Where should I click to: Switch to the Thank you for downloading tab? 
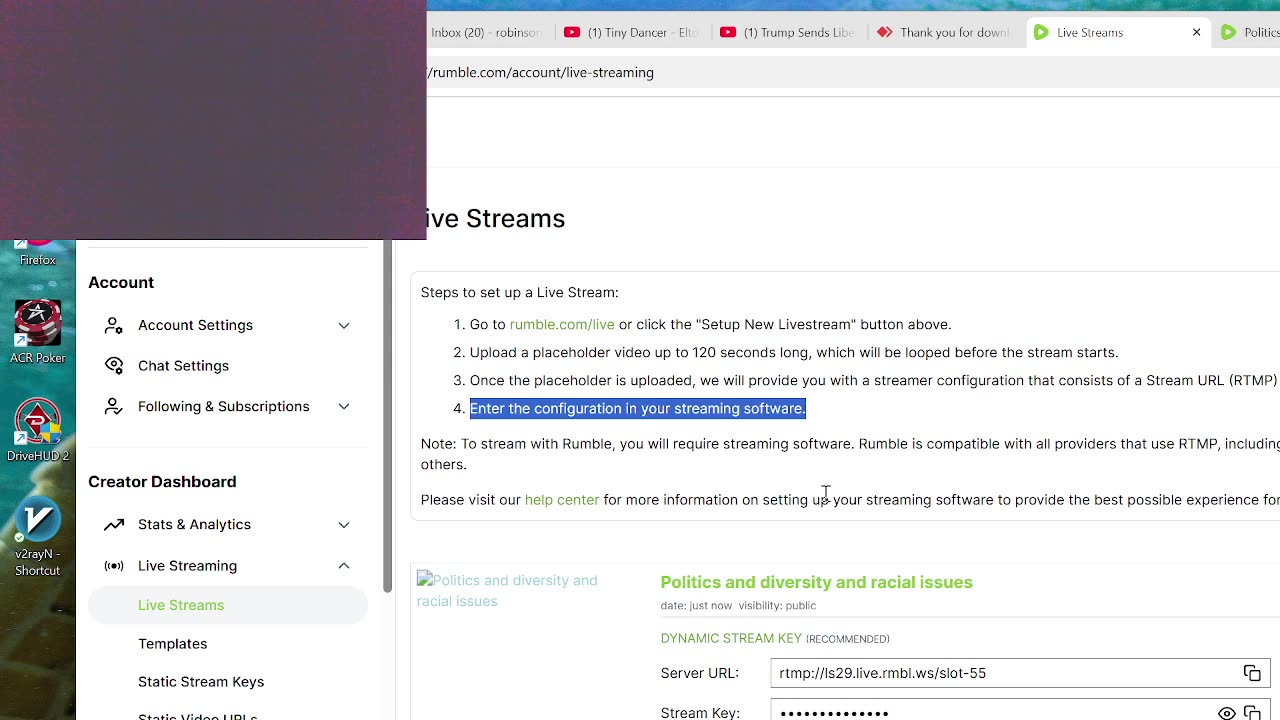pyautogui.click(x=943, y=32)
